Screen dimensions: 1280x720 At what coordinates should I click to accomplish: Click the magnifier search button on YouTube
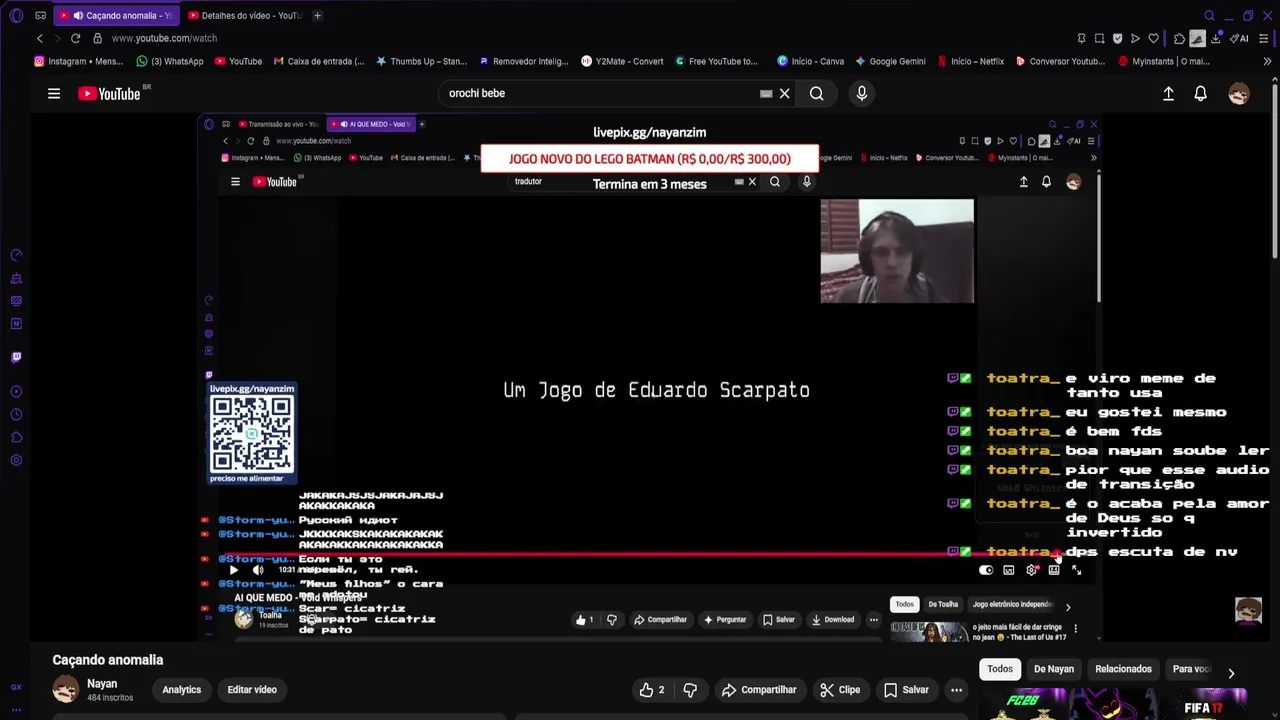point(817,93)
